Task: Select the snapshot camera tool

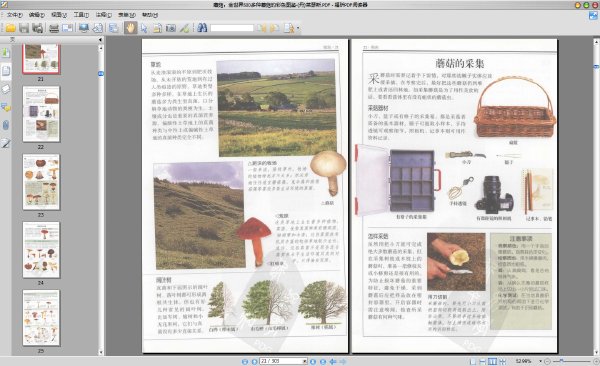Action: [171, 28]
